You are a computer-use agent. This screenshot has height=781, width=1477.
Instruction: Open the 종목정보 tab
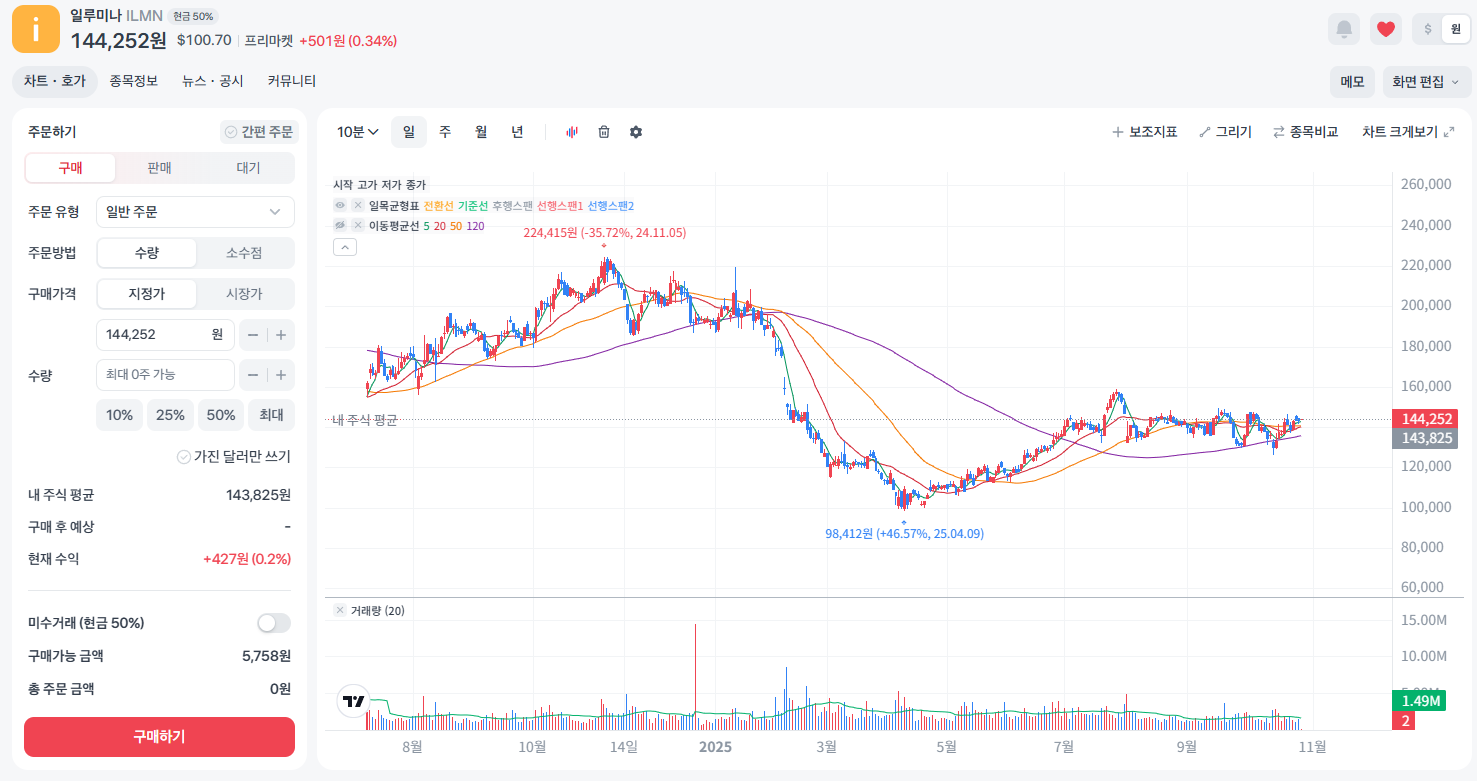pyautogui.click(x=134, y=82)
